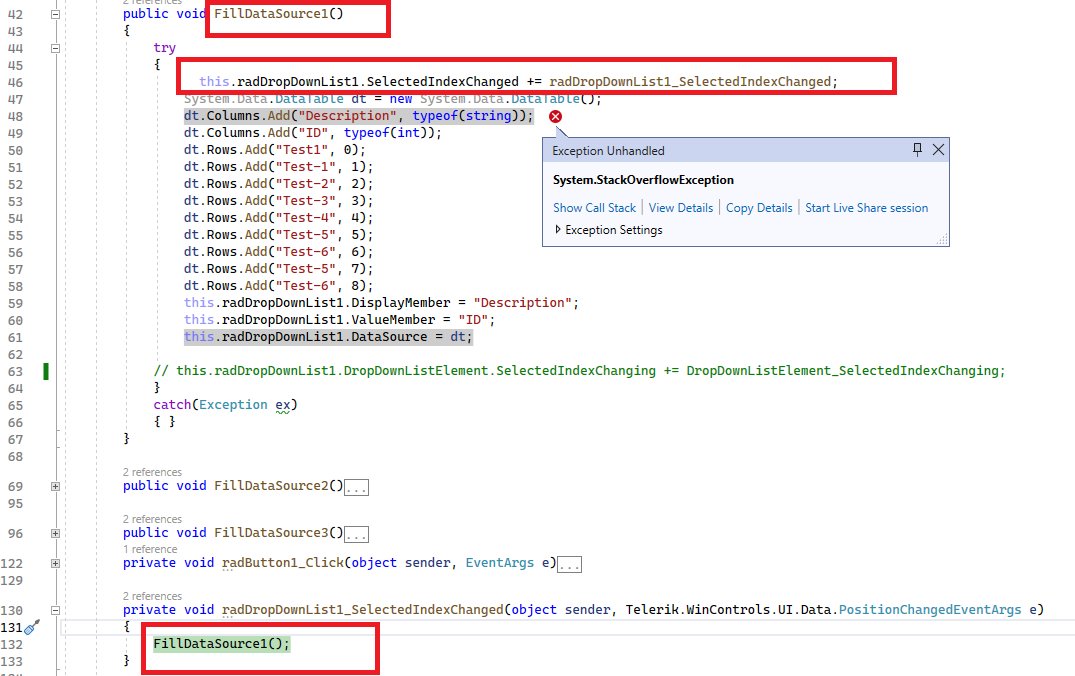1075x676 pixels.
Task: Expand the FillDataSource2 method body
Action: click(55, 485)
